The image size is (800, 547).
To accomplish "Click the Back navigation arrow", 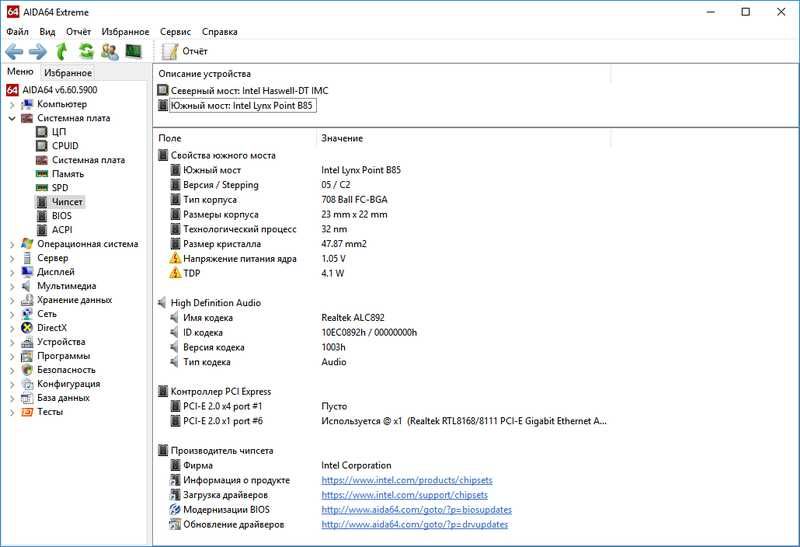I will (x=14, y=52).
